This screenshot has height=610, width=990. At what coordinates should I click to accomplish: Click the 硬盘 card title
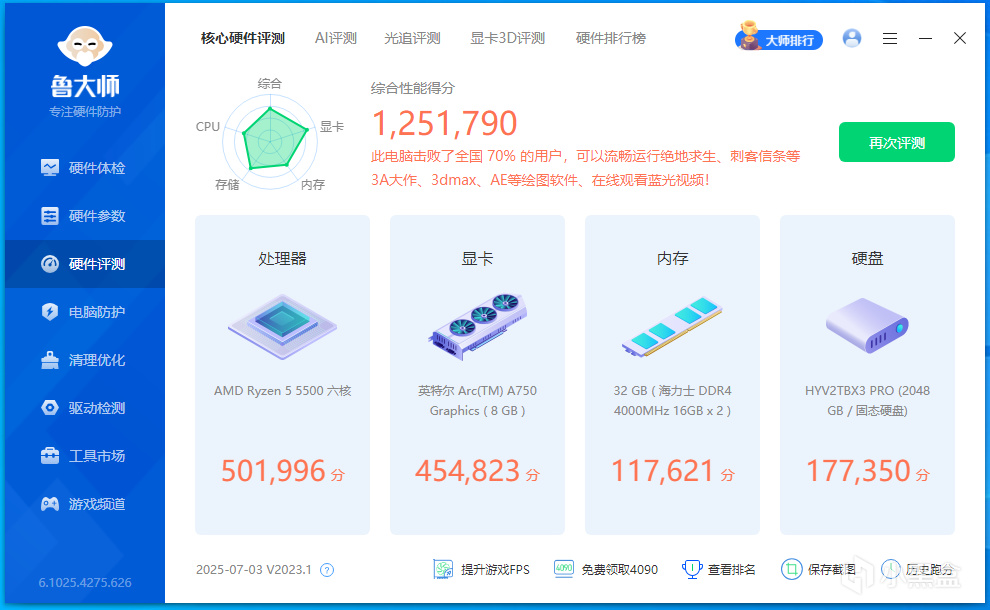tap(867, 258)
